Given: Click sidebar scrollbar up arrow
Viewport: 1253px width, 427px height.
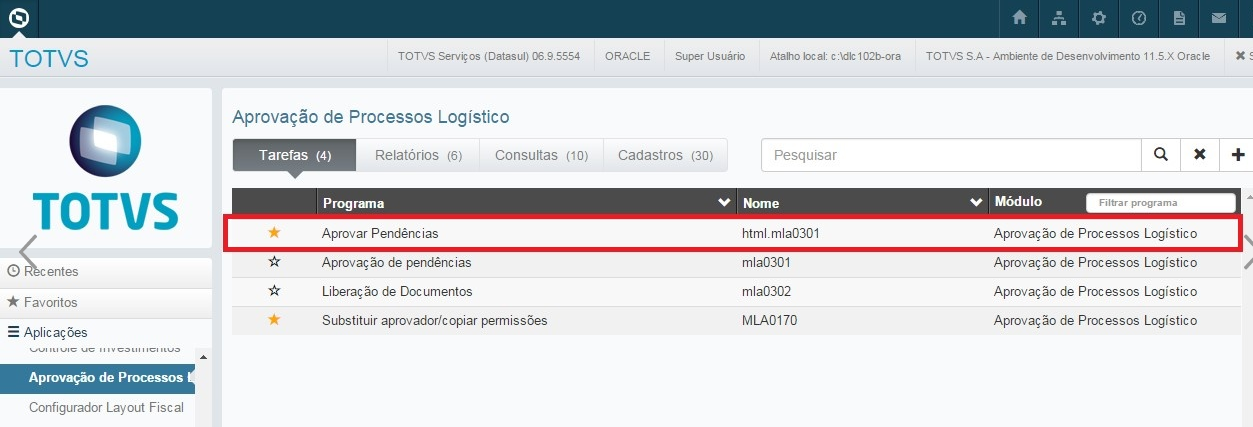Looking at the screenshot, I should pos(203,357).
